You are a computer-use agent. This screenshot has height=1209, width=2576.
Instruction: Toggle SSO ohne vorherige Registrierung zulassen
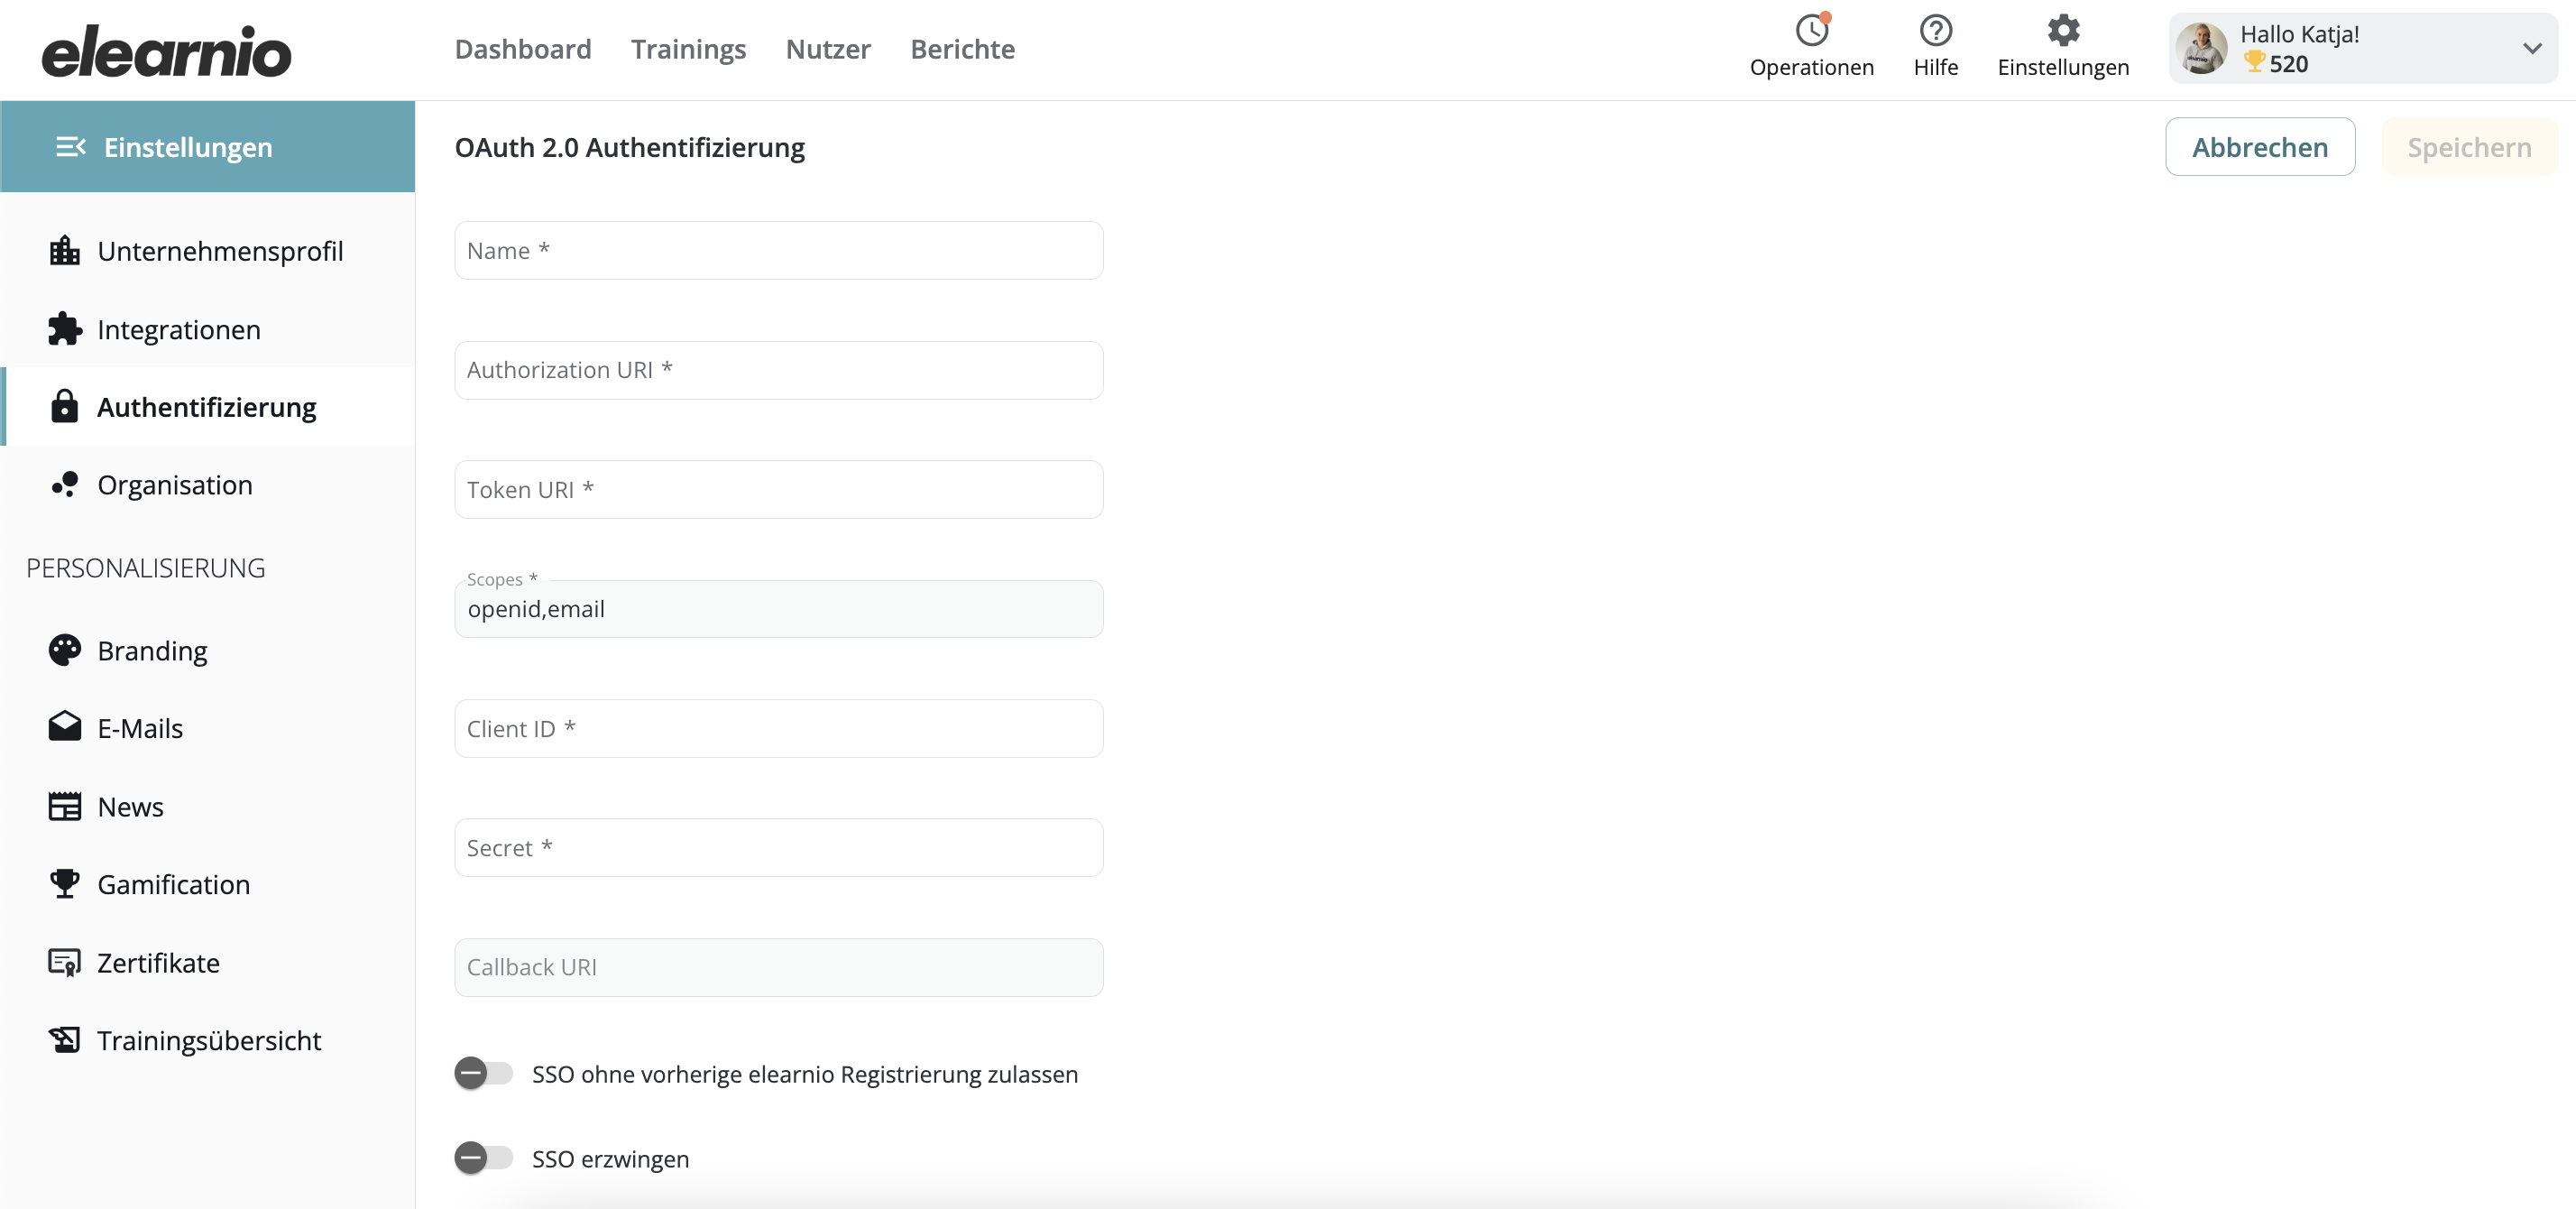click(483, 1073)
